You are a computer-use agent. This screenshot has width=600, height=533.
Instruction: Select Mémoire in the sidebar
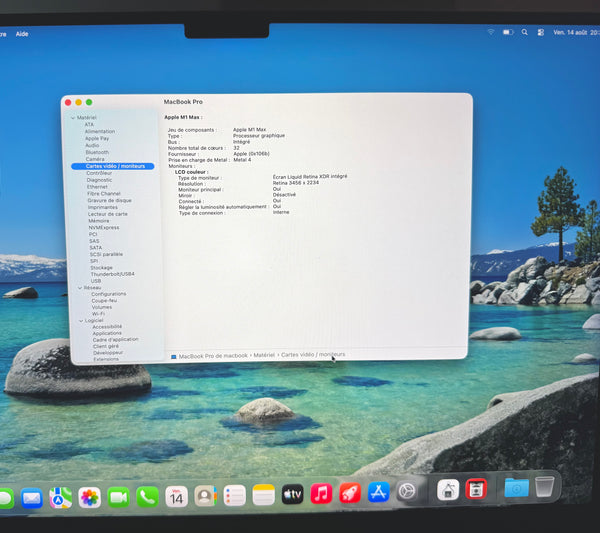click(x=99, y=221)
